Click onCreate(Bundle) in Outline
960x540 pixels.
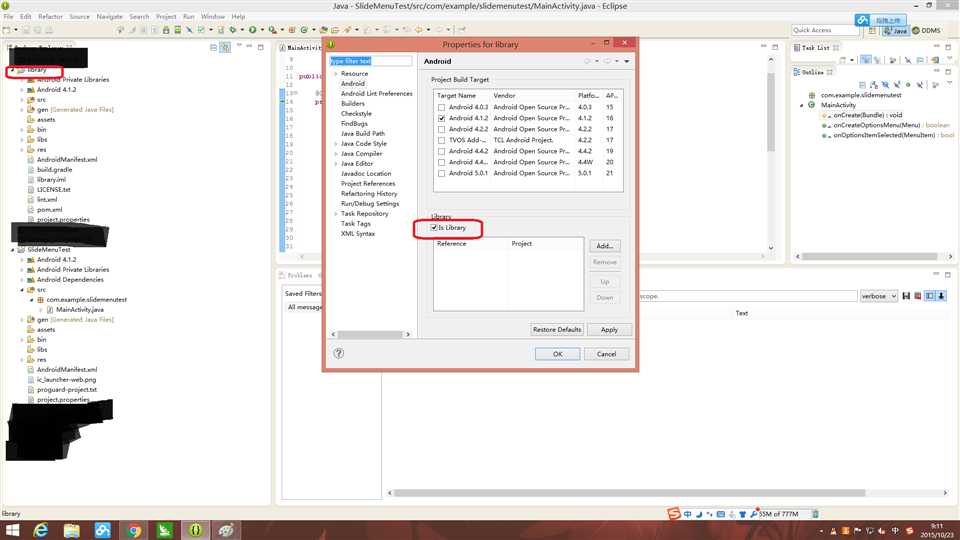[x=868, y=115]
